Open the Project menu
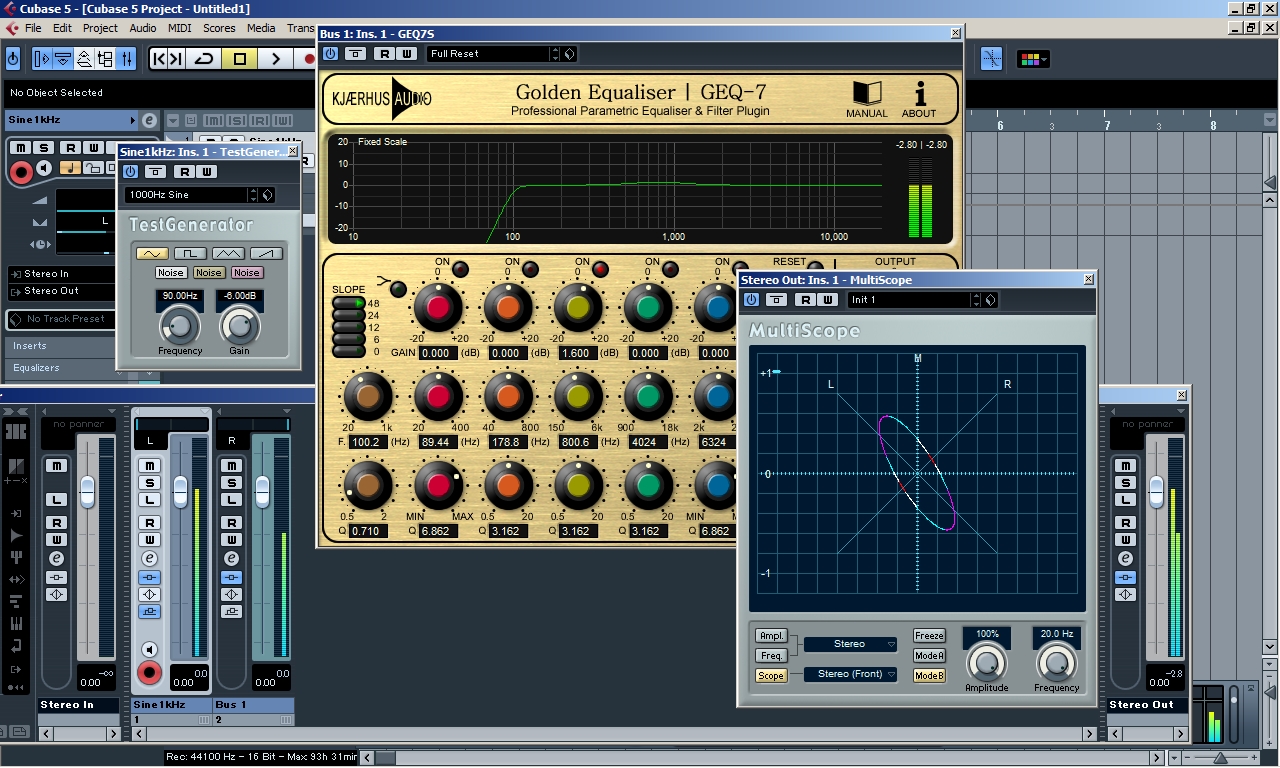 pos(100,28)
